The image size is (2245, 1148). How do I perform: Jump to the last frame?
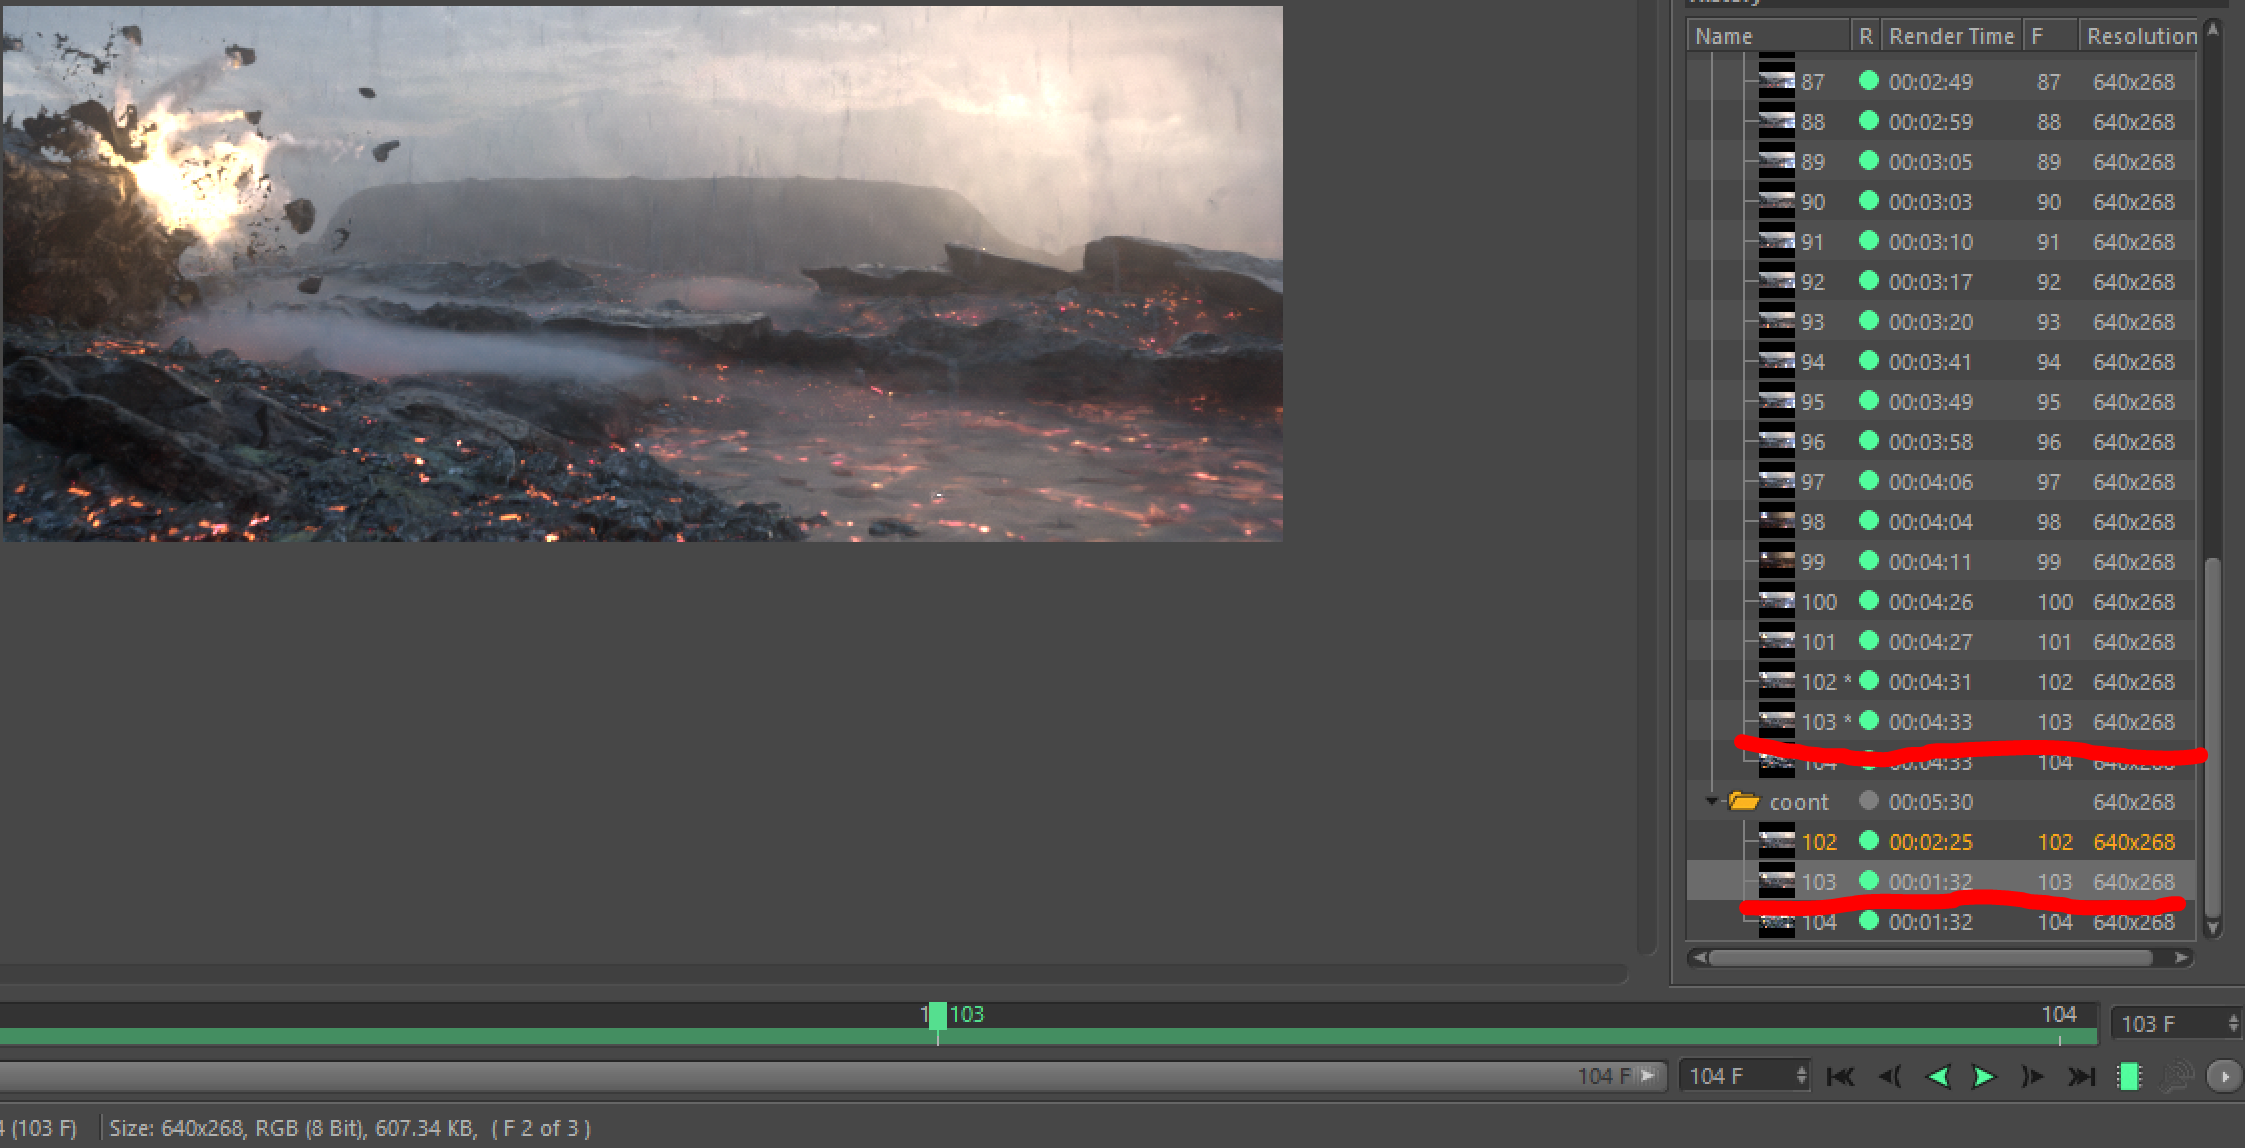tap(2081, 1077)
